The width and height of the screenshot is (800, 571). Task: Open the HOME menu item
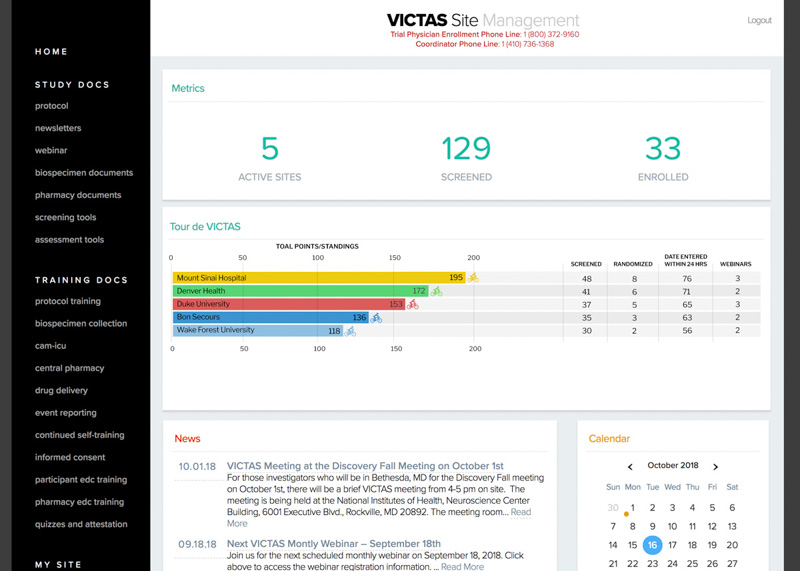tap(51, 52)
